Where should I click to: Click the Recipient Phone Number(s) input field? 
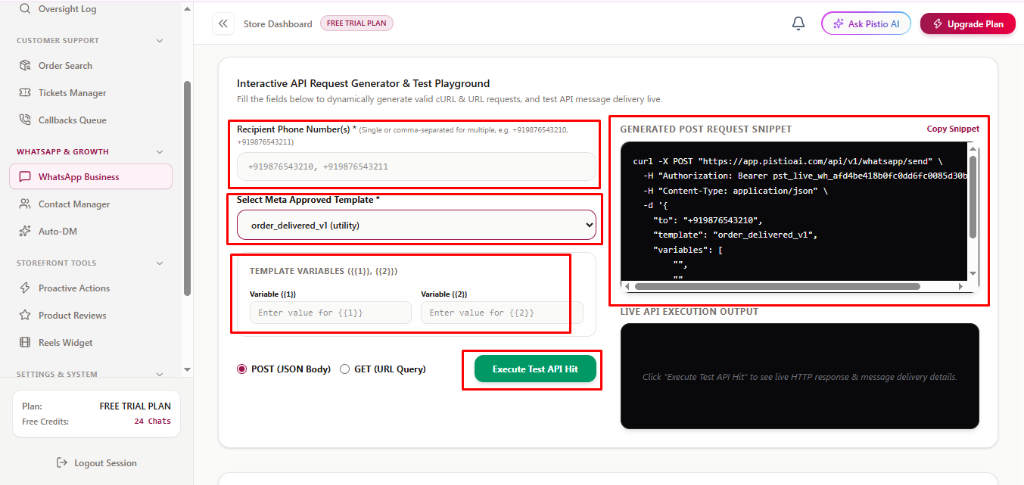[417, 166]
